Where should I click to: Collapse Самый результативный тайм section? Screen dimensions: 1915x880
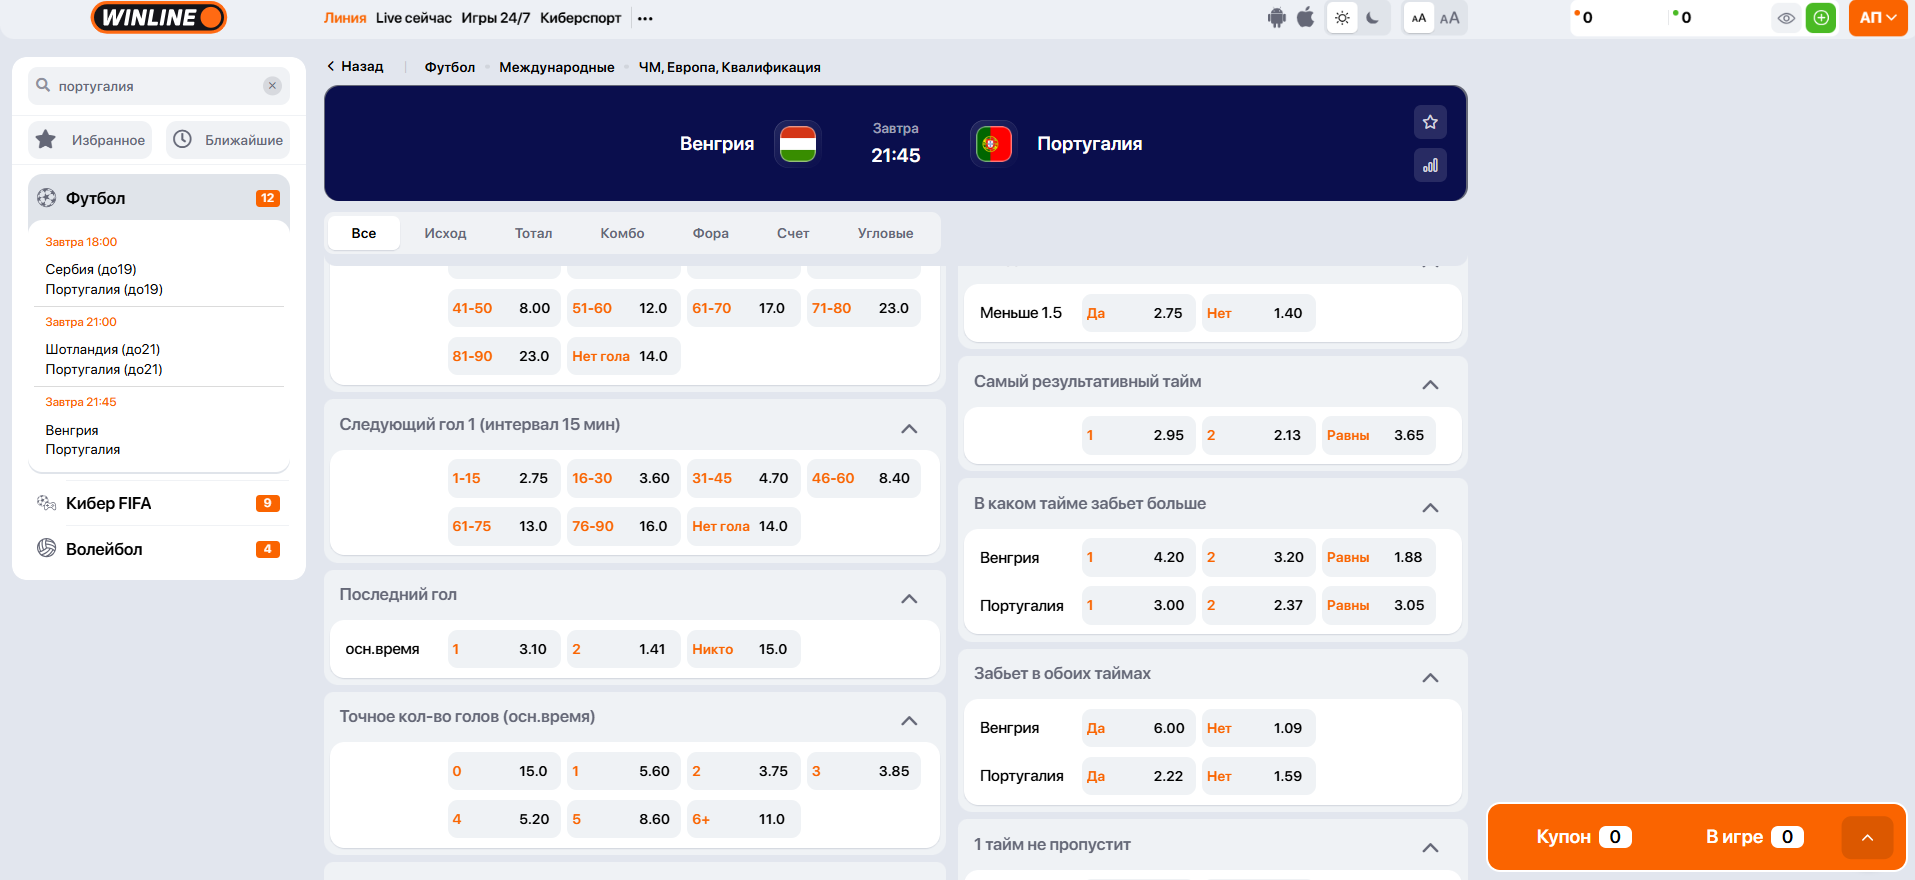pos(1430,385)
